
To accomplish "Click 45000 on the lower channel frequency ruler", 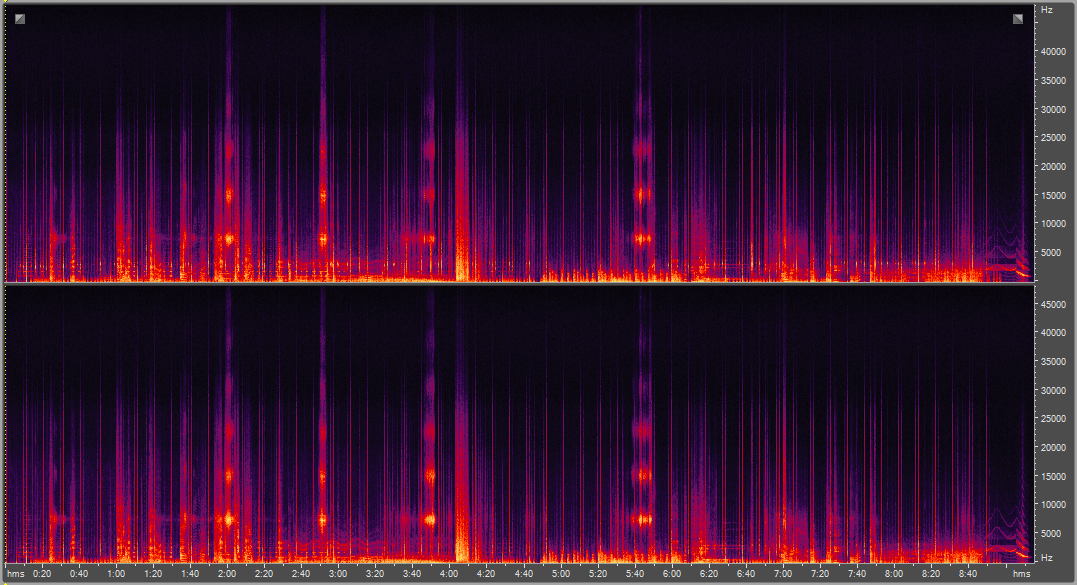I will (1054, 304).
